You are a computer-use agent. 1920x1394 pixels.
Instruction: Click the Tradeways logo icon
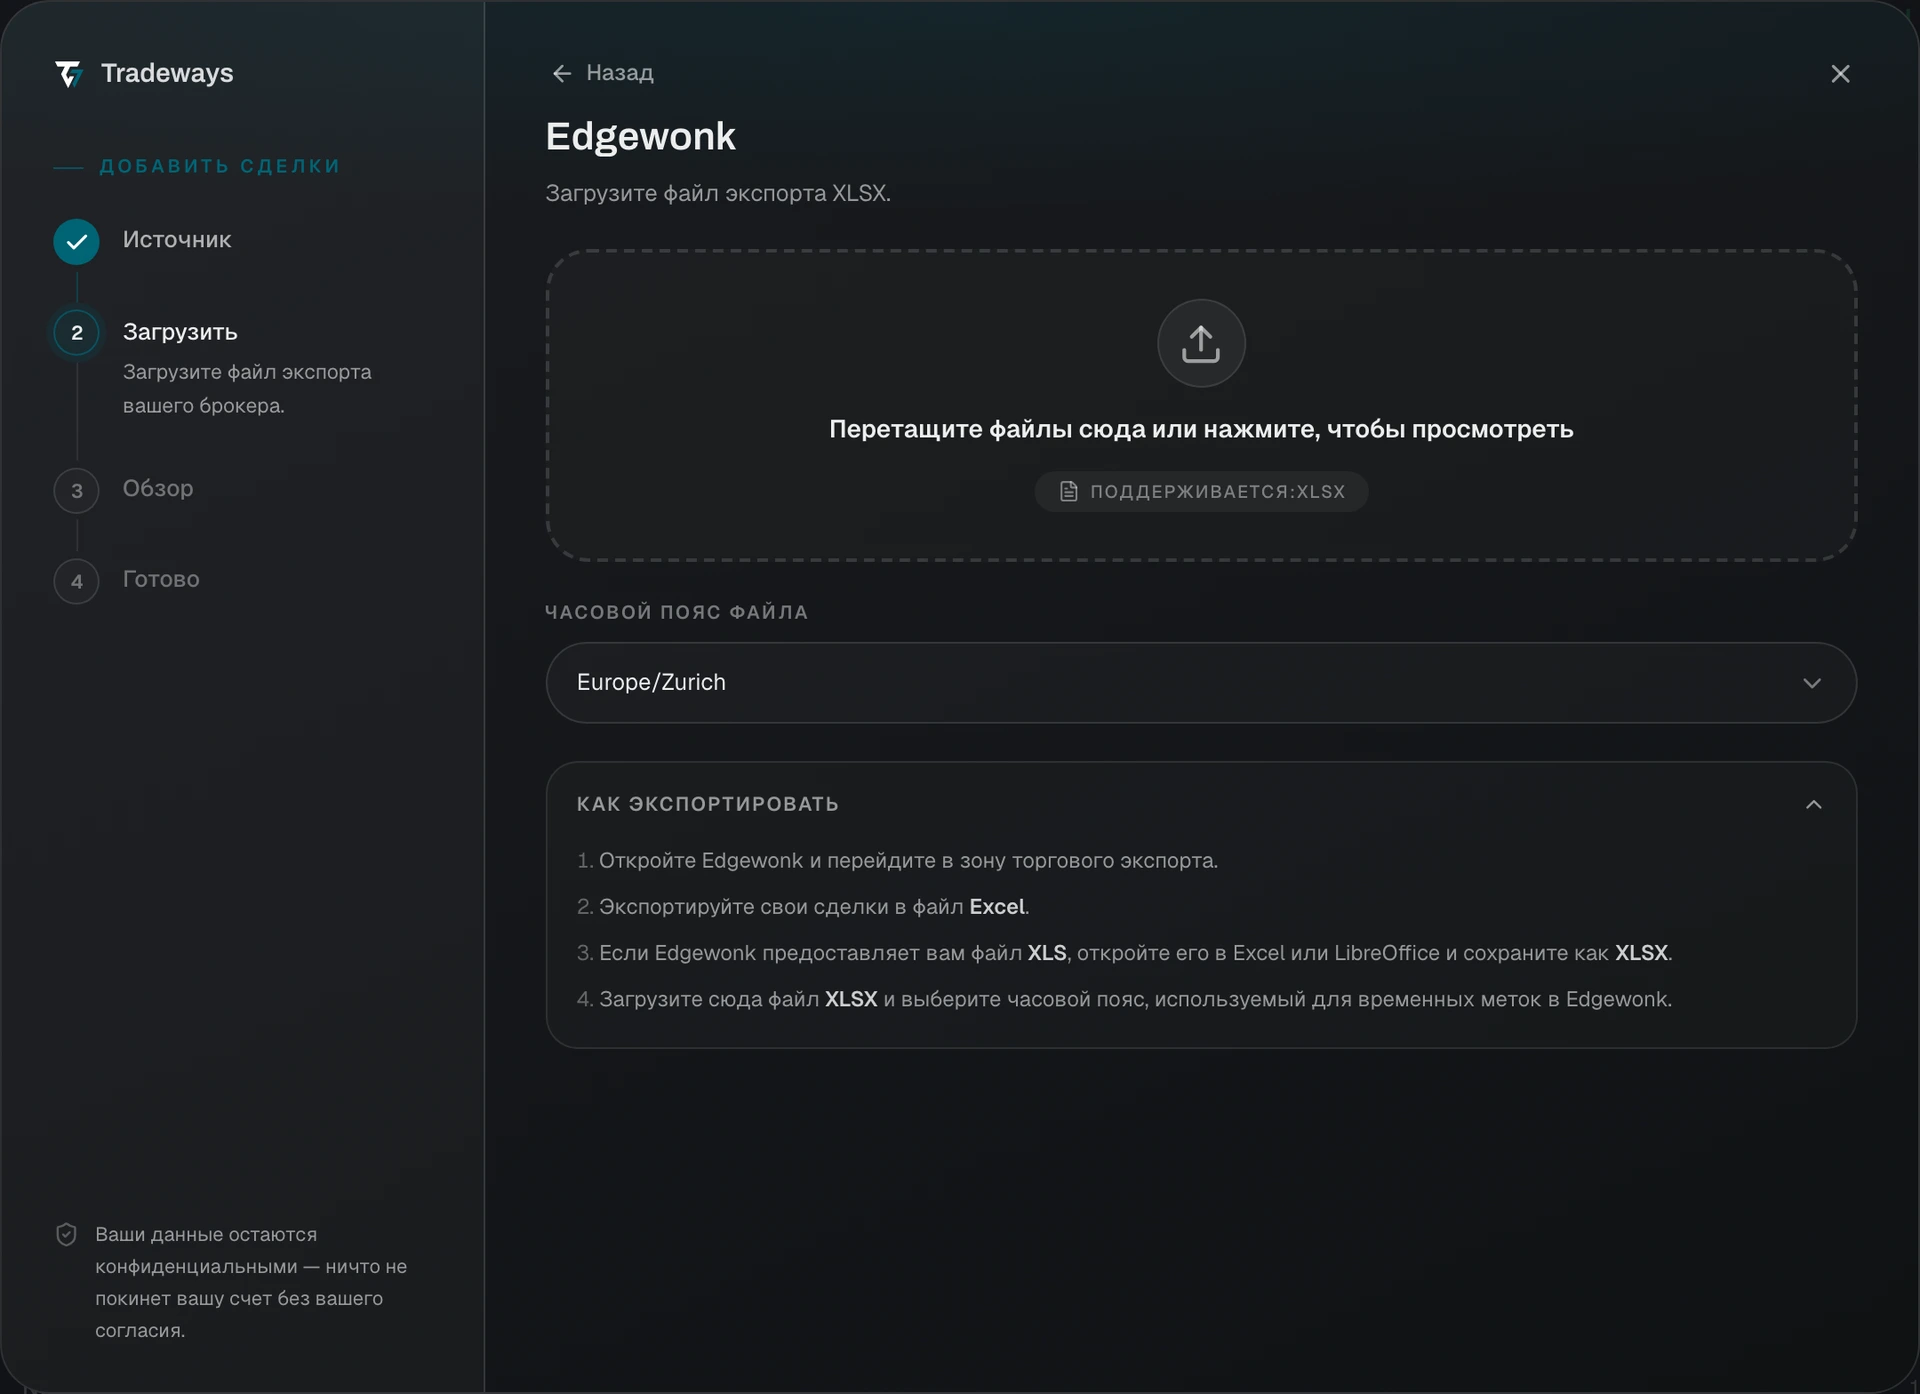click(68, 74)
